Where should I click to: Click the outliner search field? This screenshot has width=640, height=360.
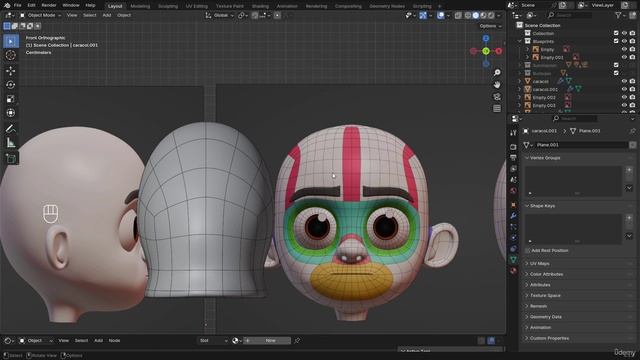pos(570,15)
